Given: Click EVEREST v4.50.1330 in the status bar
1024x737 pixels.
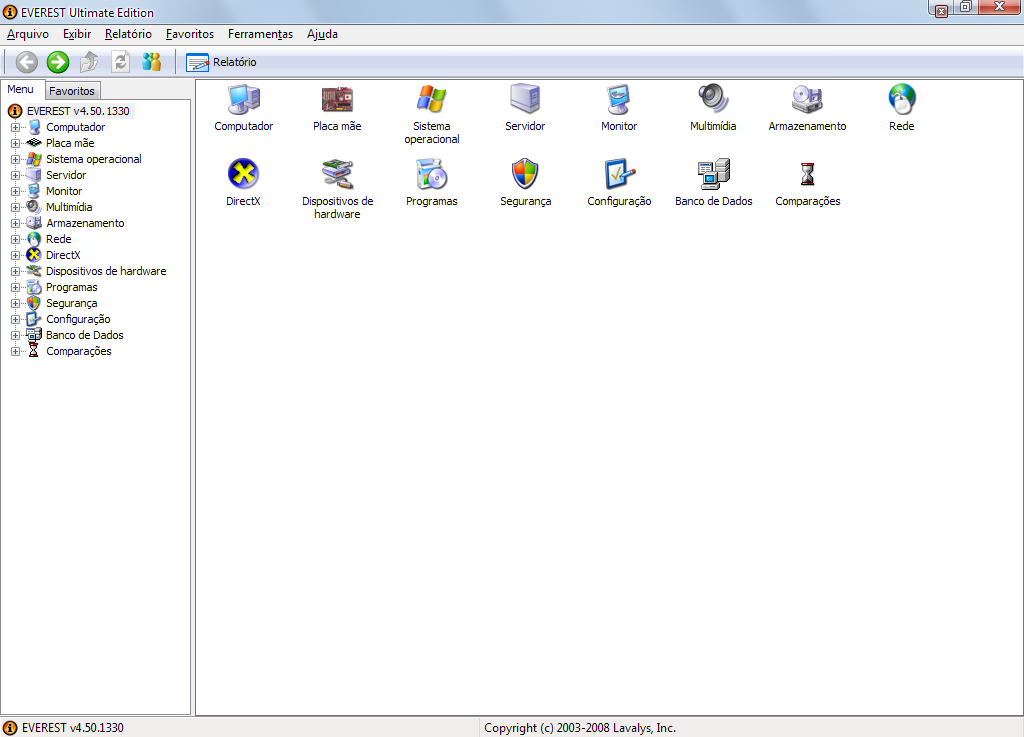Looking at the screenshot, I should point(72,728).
